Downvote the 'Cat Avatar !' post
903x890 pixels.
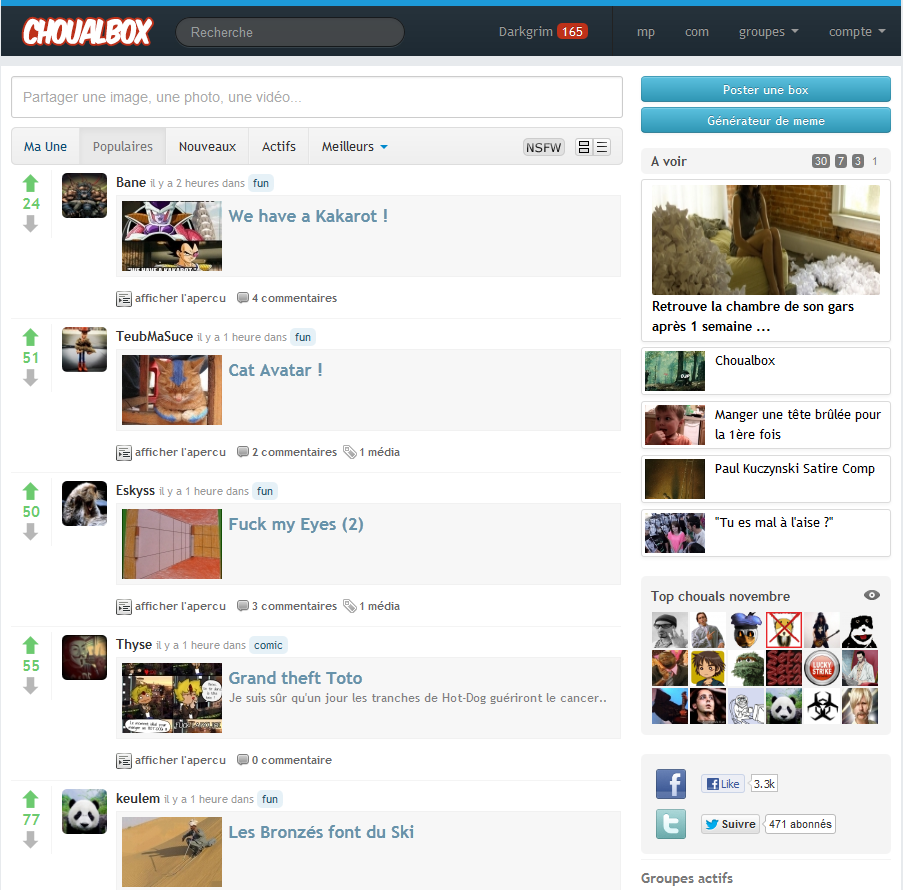pyautogui.click(x=30, y=378)
